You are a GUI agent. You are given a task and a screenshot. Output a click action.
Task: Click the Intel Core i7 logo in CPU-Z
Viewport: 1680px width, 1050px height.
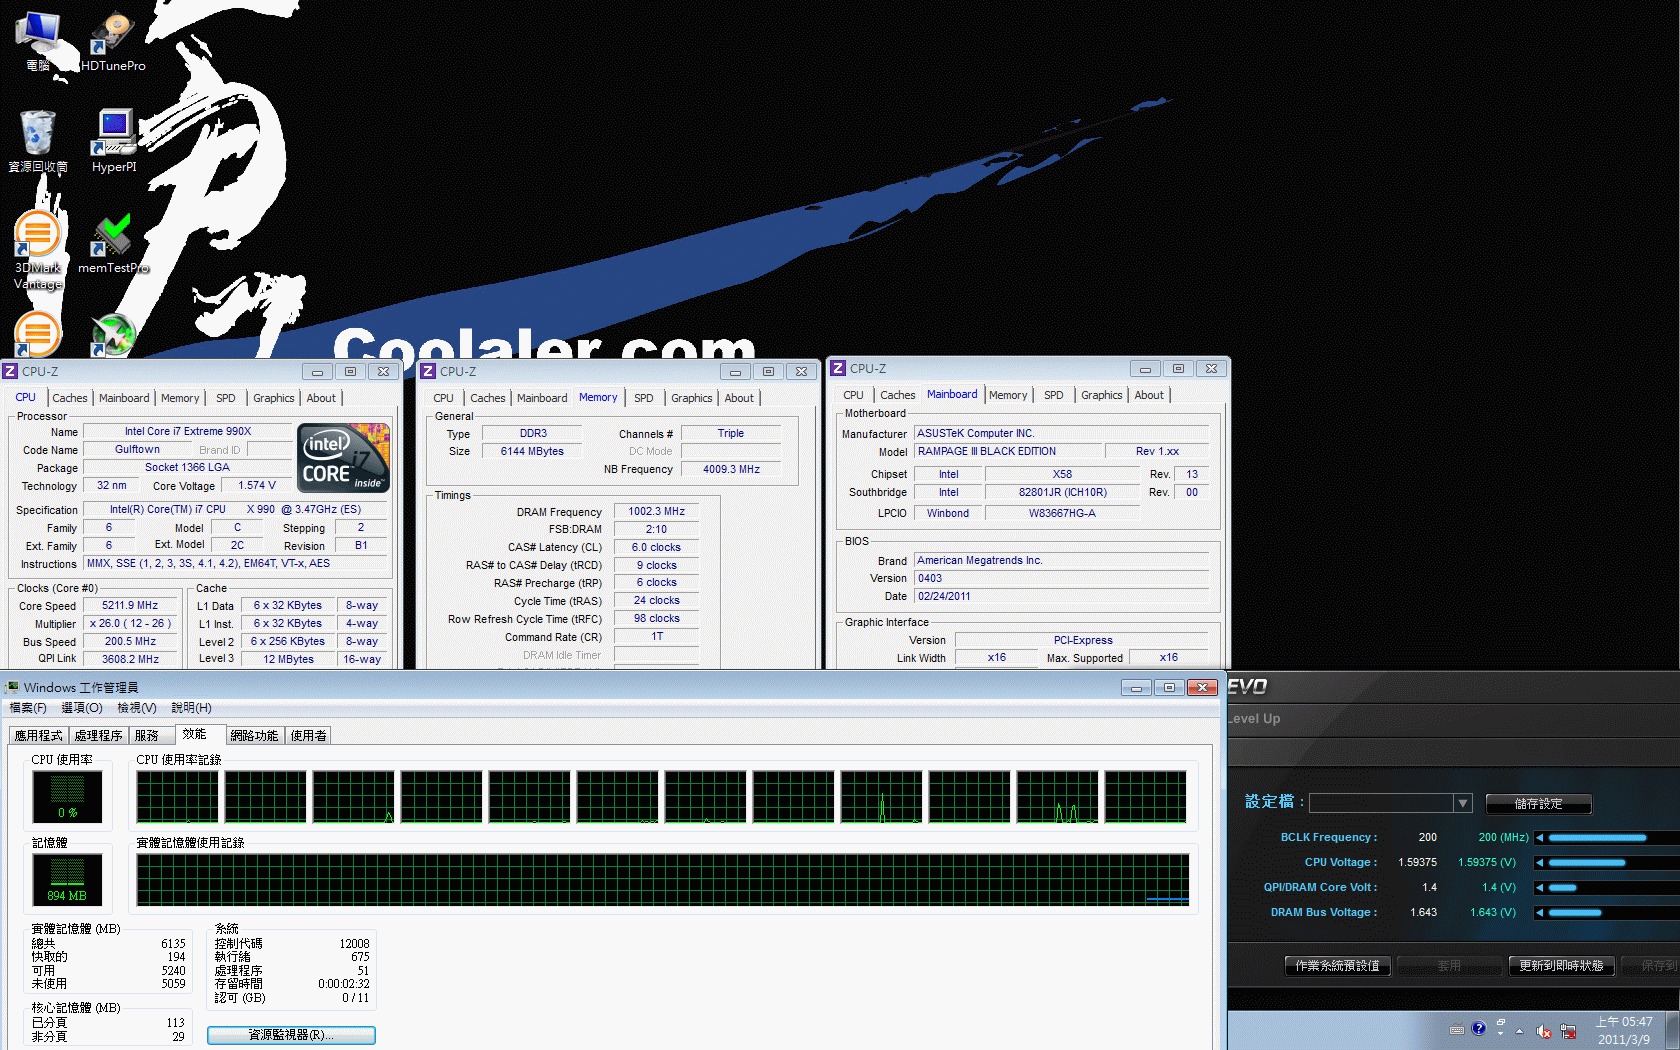tap(344, 457)
